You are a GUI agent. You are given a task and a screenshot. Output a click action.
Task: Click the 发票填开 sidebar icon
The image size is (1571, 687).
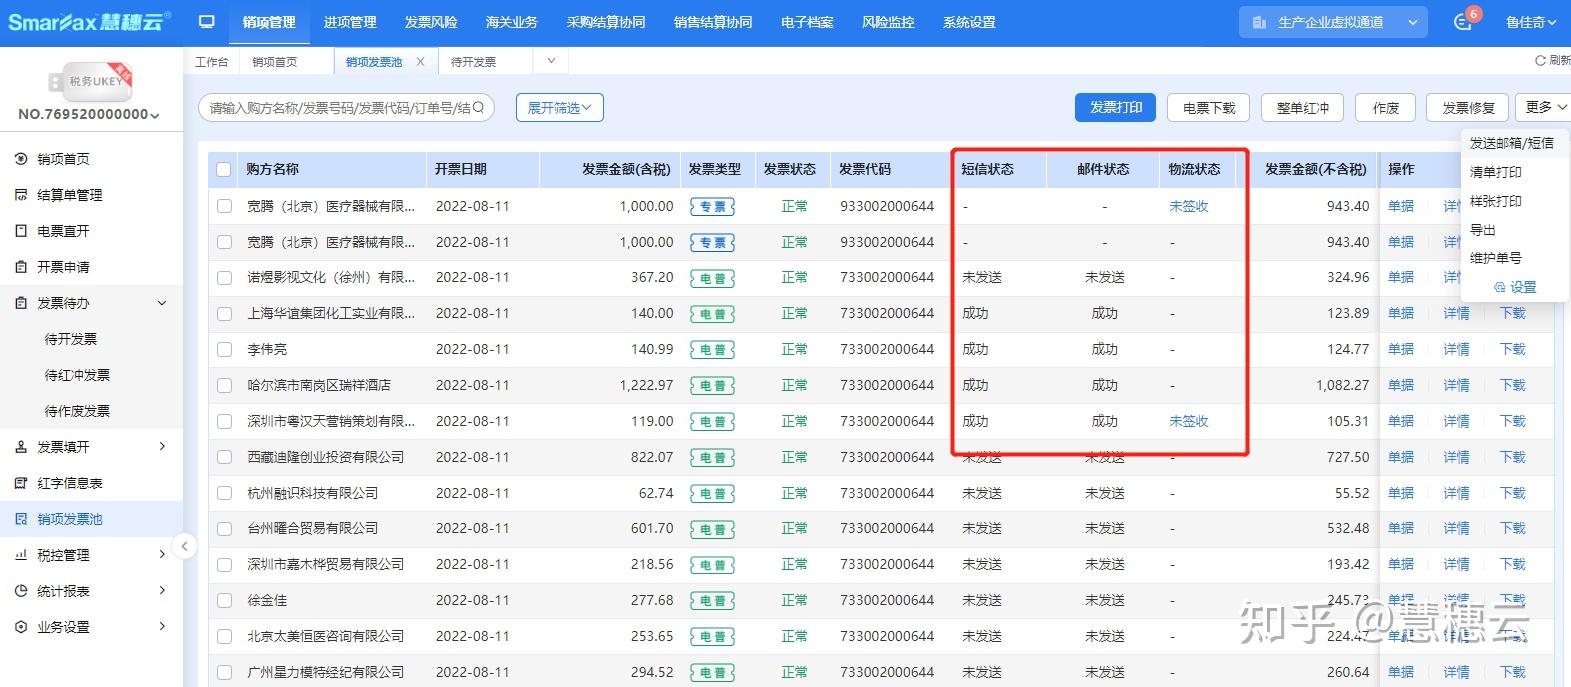tap(21, 447)
